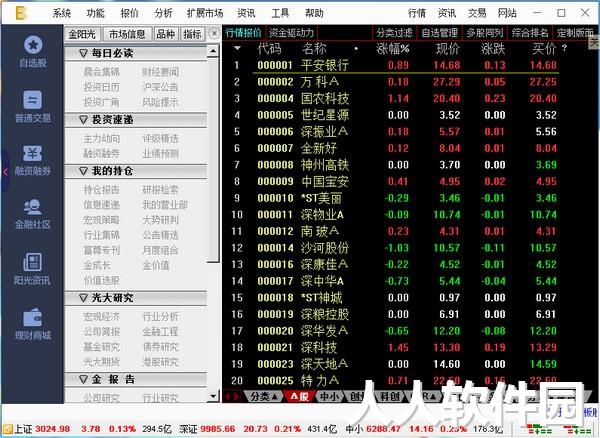Screen dimensions: 600x438
Task: Select the 中小 bottom tab
Action: (x=329, y=397)
